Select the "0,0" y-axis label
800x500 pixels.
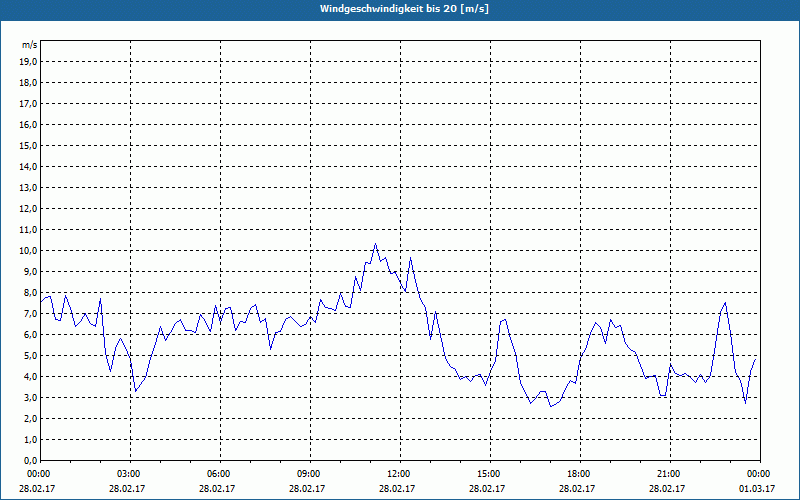[30, 461]
